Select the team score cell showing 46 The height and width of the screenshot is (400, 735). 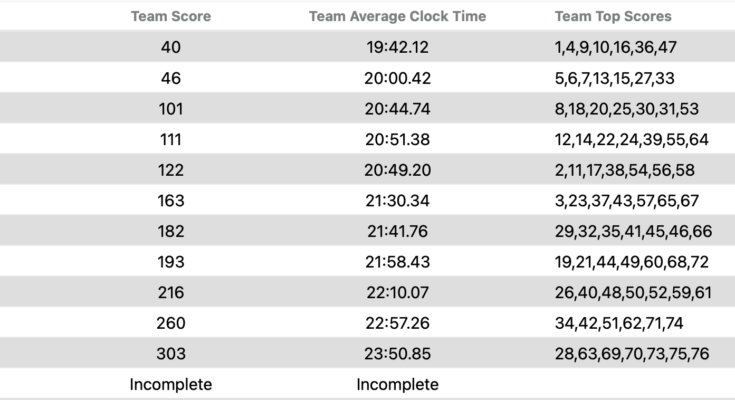[x=171, y=77]
